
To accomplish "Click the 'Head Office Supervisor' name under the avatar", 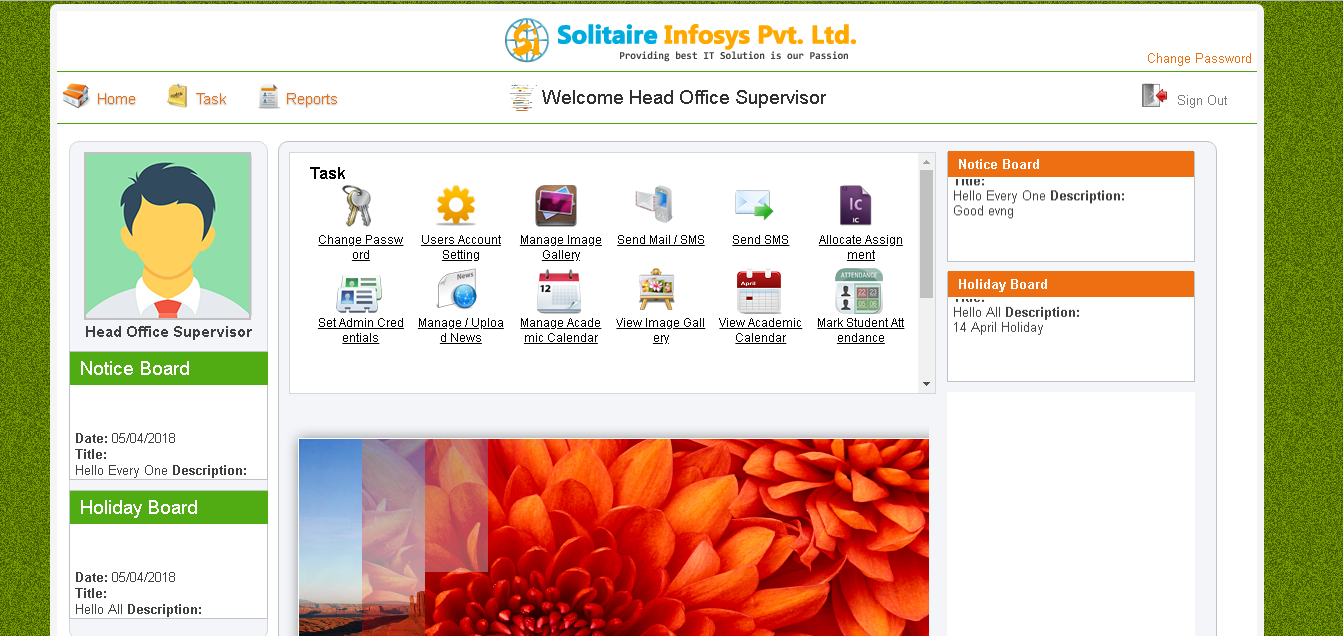I will click(x=169, y=332).
